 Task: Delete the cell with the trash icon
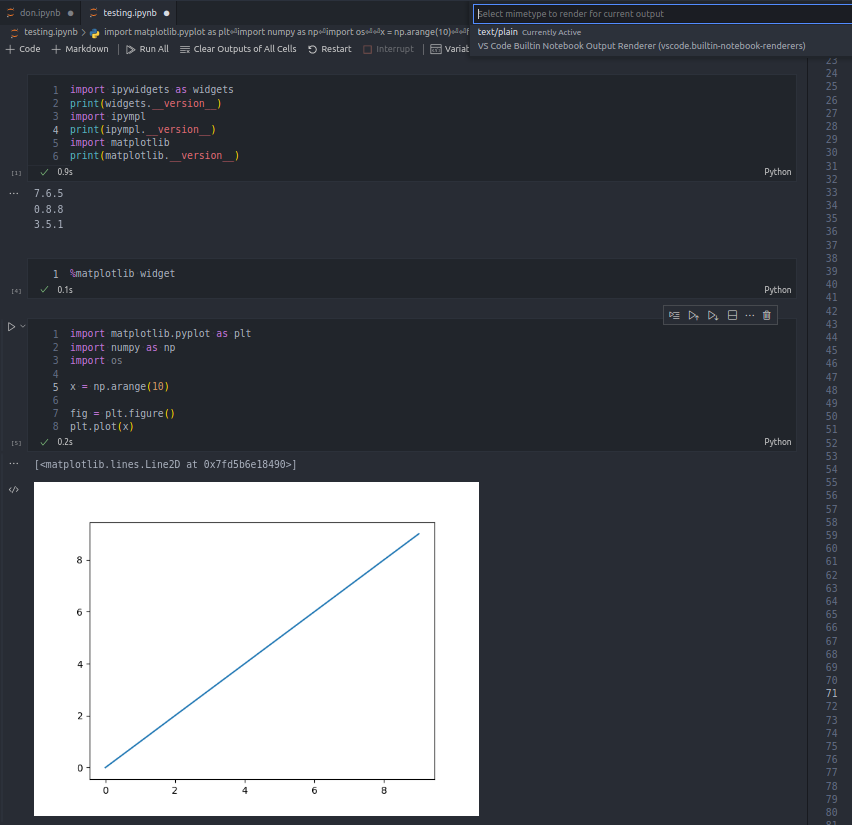coord(767,315)
